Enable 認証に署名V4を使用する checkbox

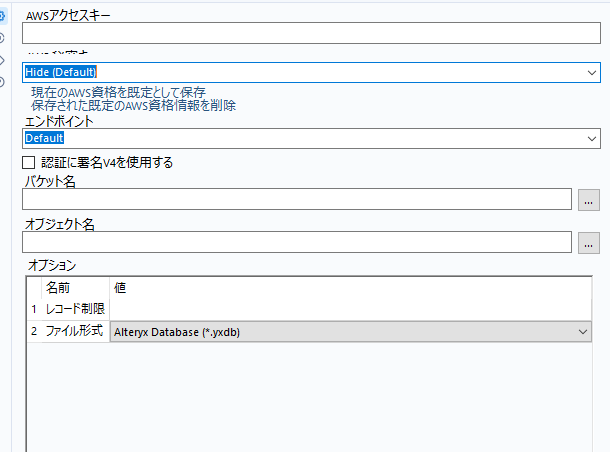click(x=28, y=163)
